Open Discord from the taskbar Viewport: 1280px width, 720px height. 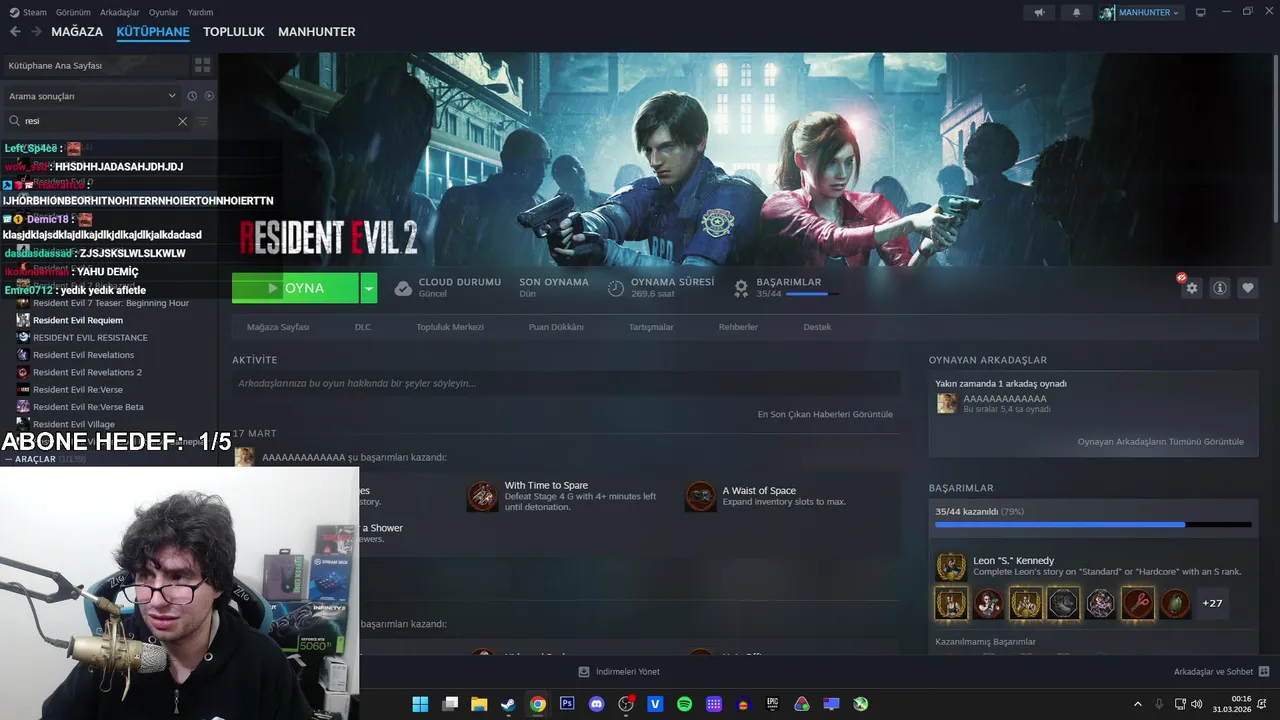(x=597, y=704)
